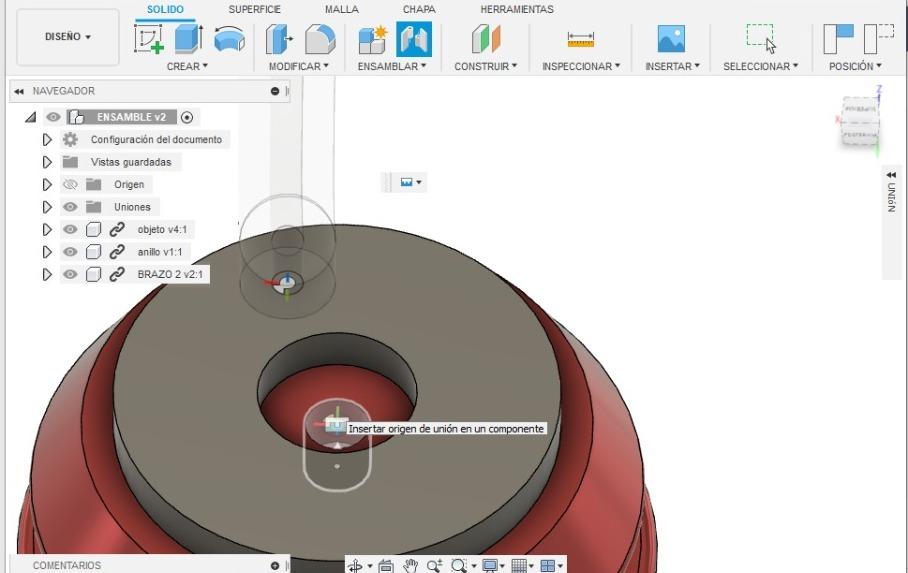908x573 pixels.
Task: Select the Measure ruler icon
Action: (581, 39)
